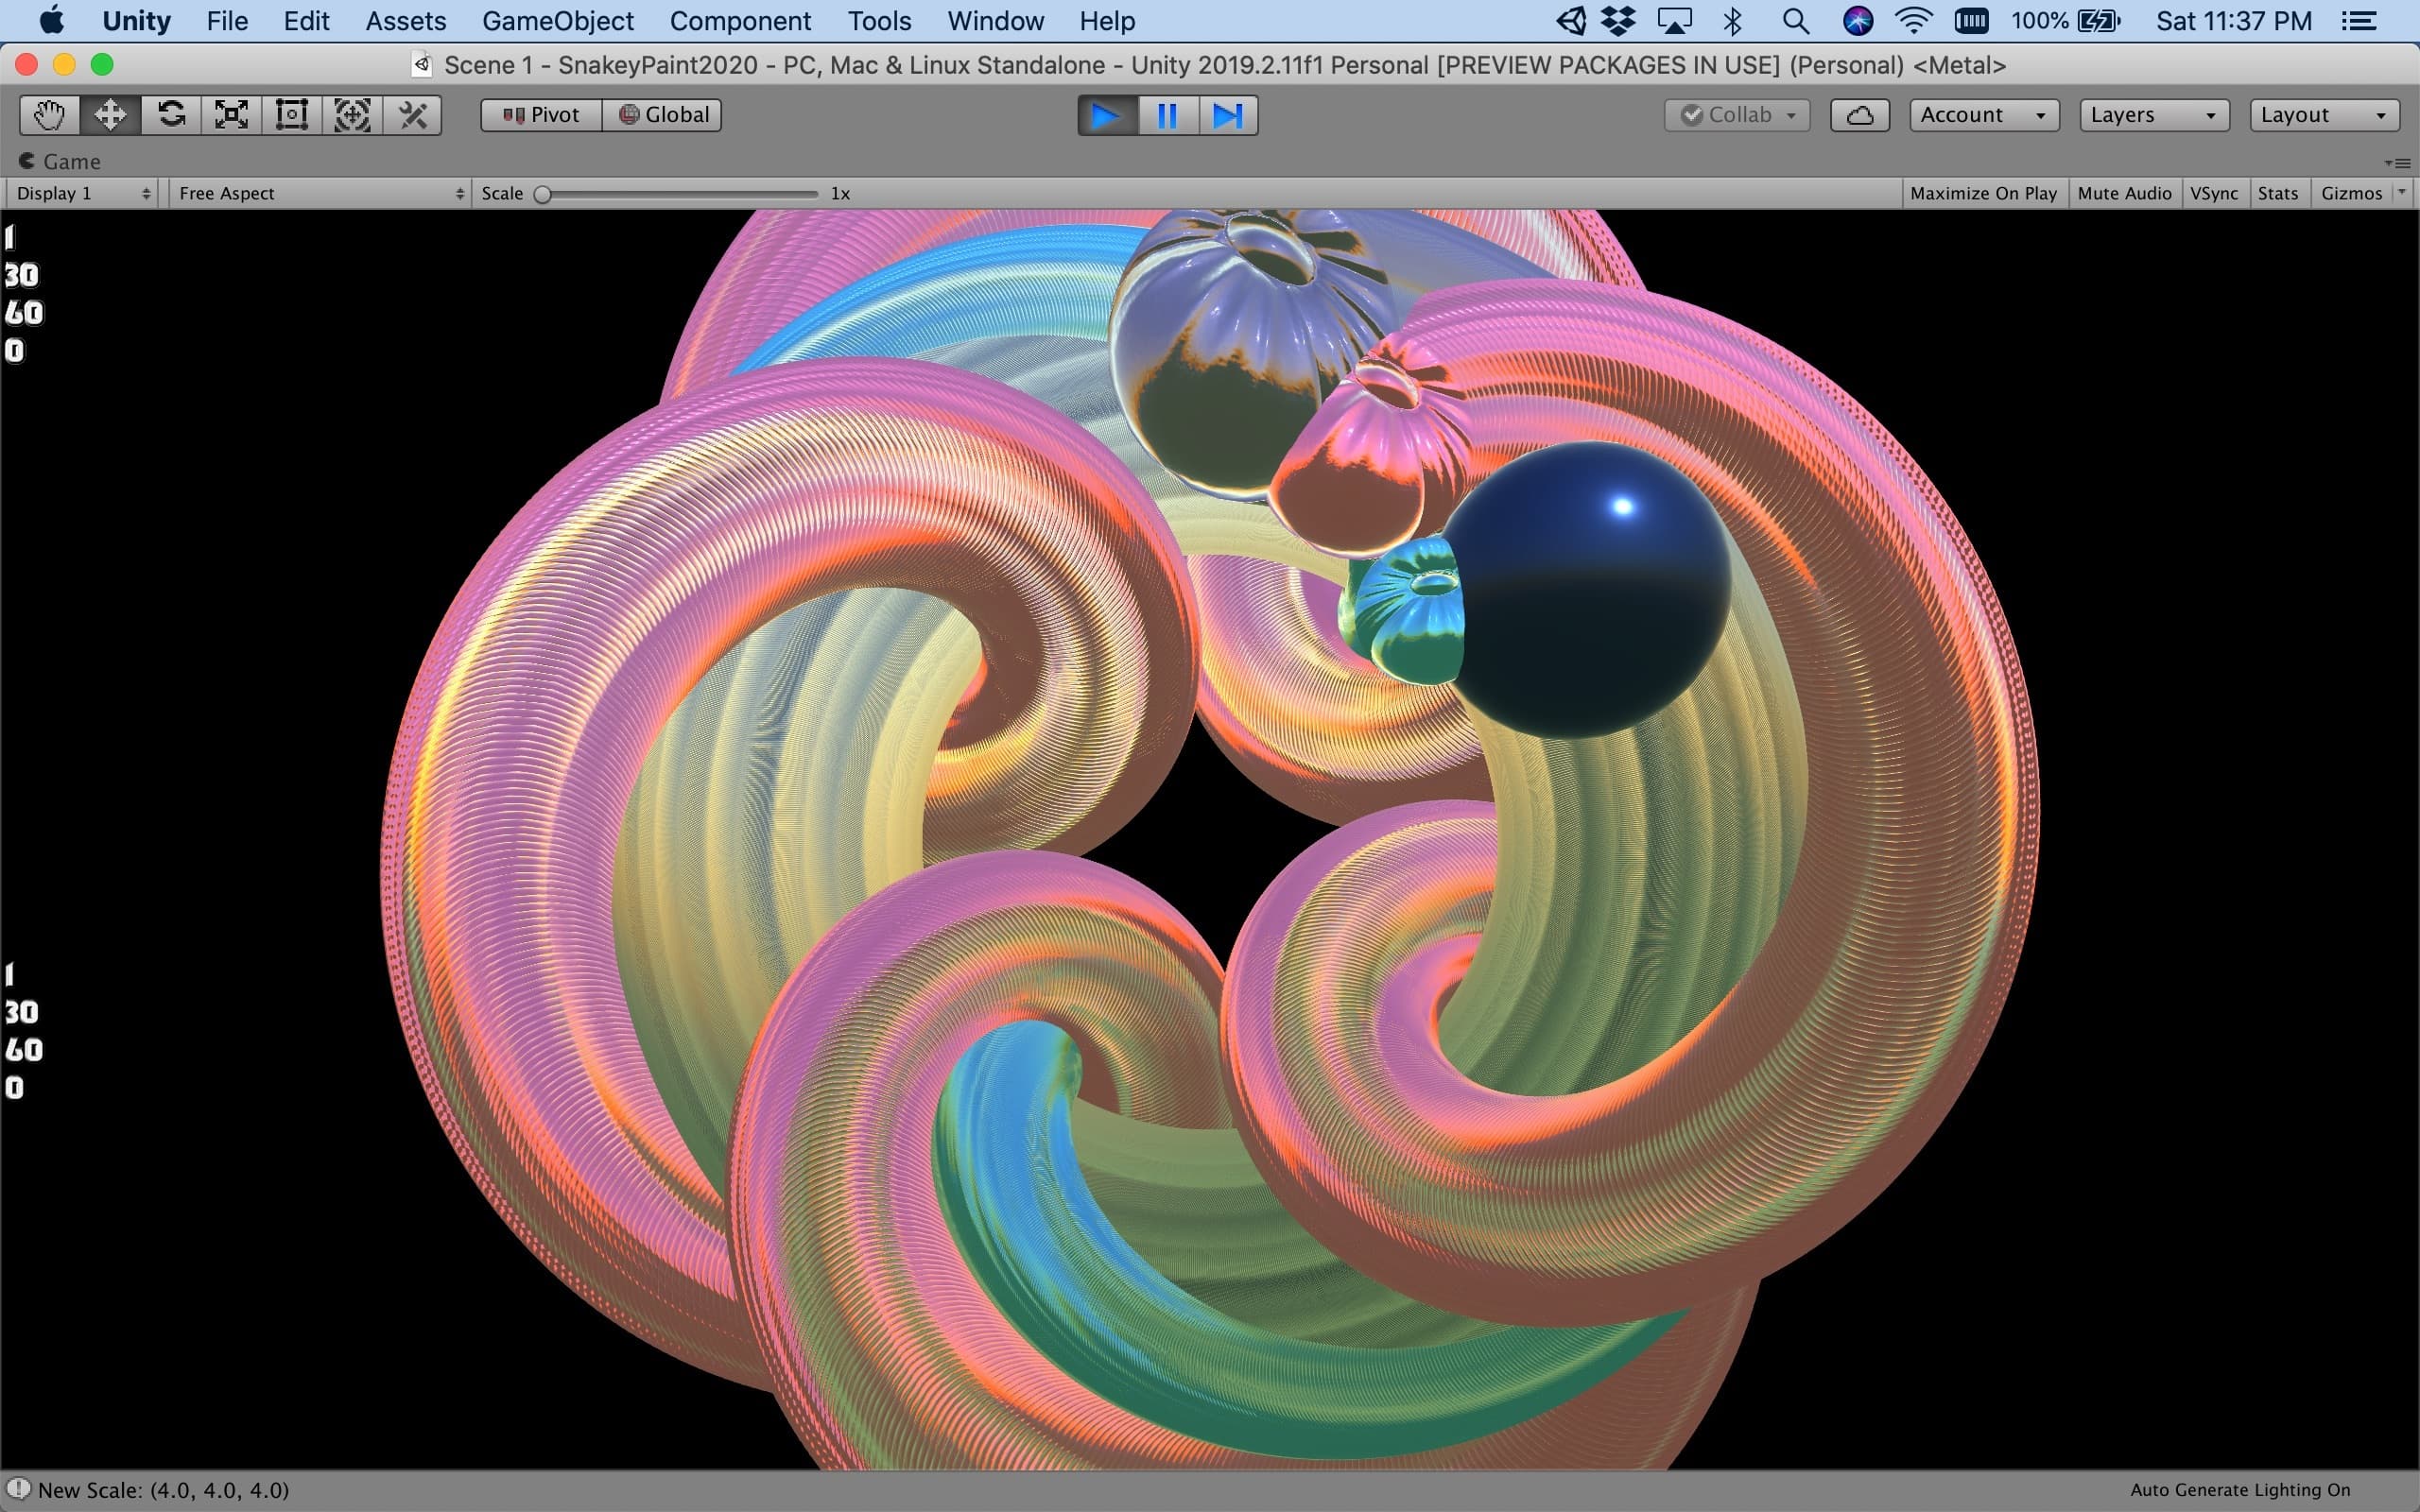Step forward one frame
The width and height of the screenshot is (2420, 1512).
click(x=1228, y=116)
